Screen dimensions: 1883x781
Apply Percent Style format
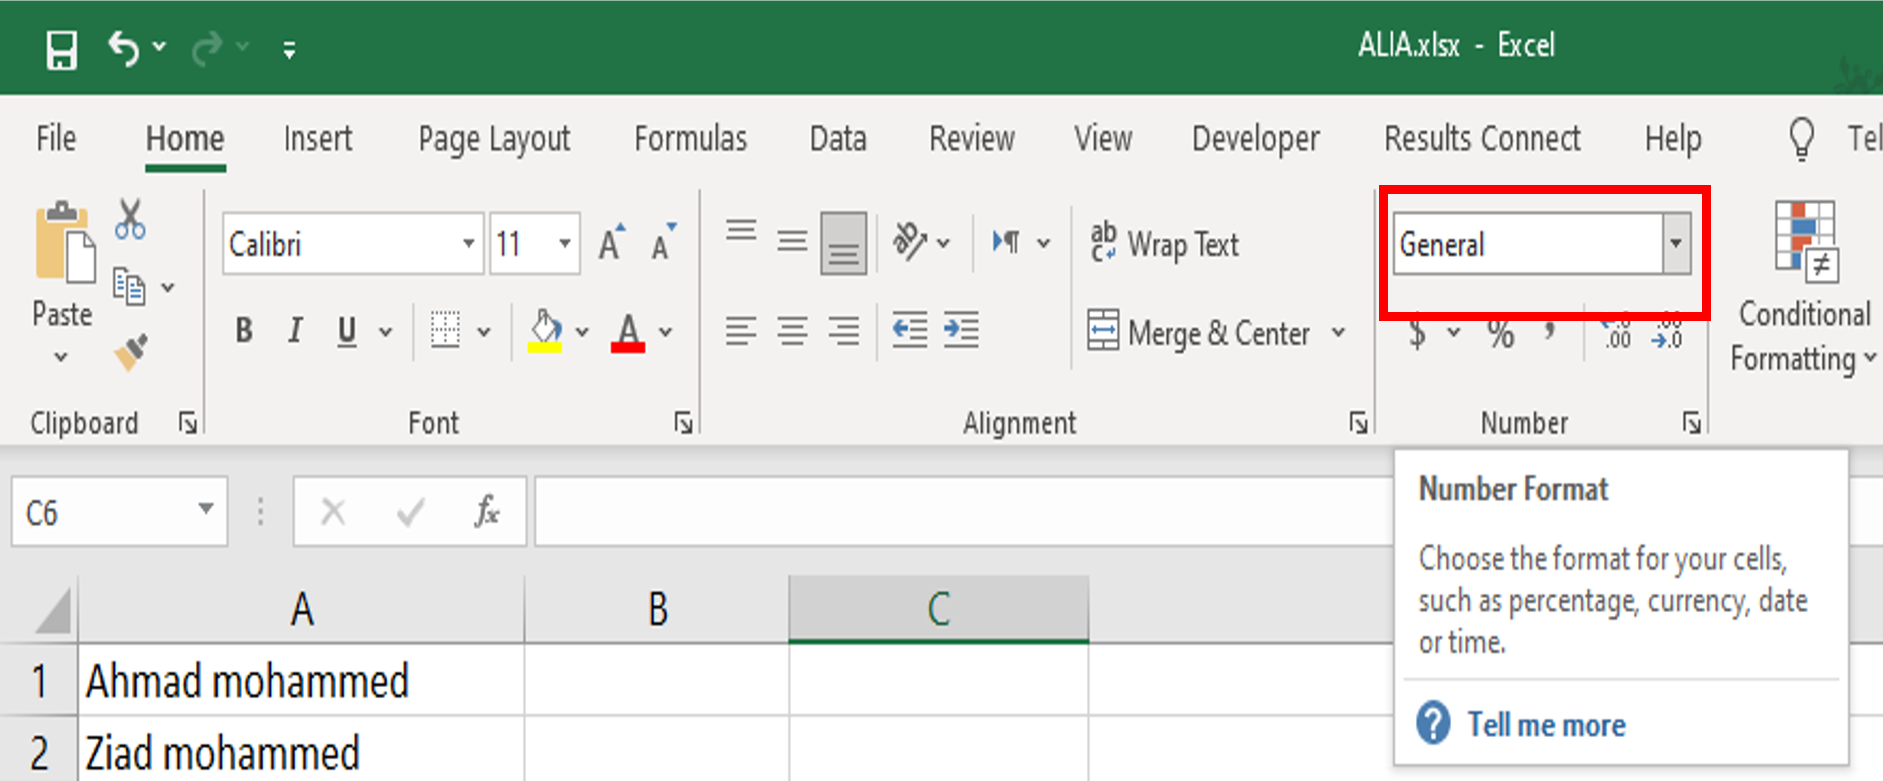coord(1500,333)
